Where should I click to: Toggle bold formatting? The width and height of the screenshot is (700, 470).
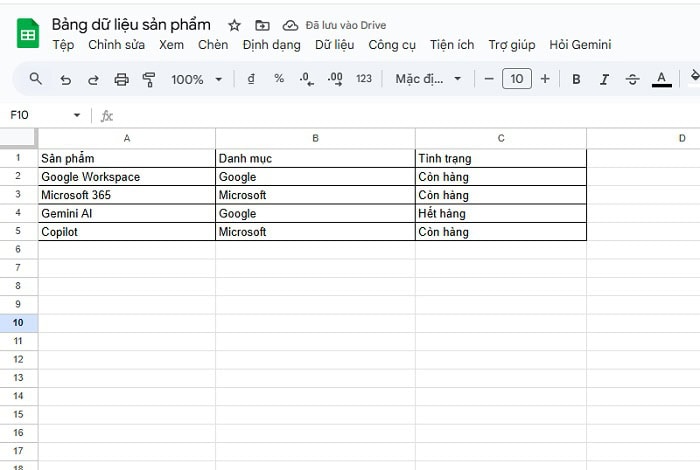pos(576,79)
